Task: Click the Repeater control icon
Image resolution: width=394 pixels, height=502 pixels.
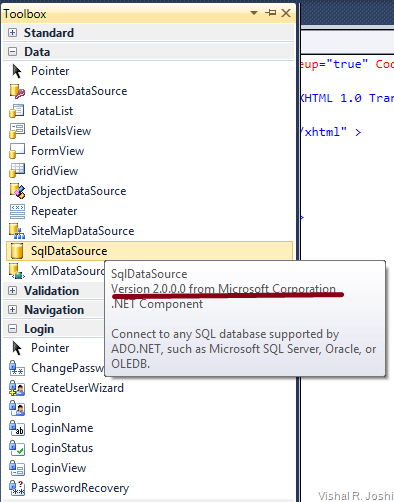Action: click(x=17, y=211)
